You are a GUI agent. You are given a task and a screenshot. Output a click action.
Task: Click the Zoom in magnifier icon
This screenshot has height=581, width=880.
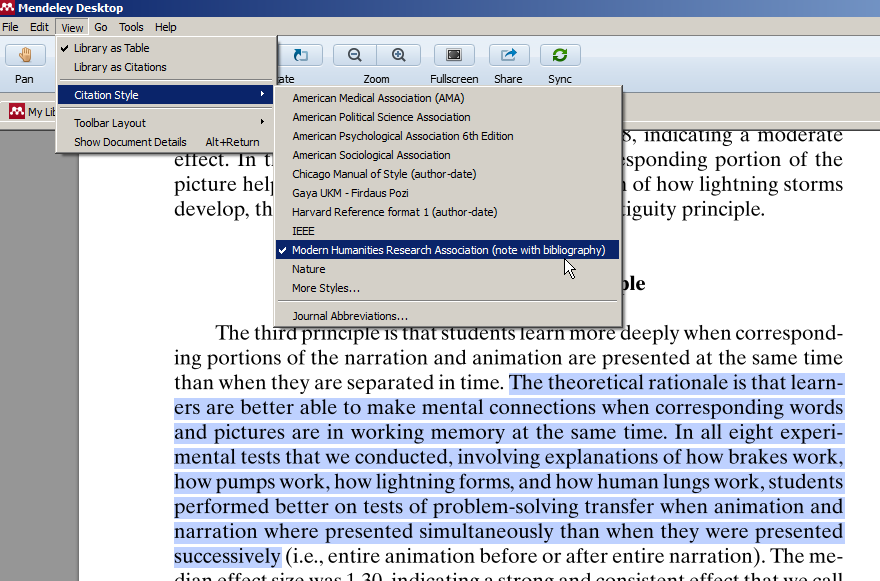point(398,56)
